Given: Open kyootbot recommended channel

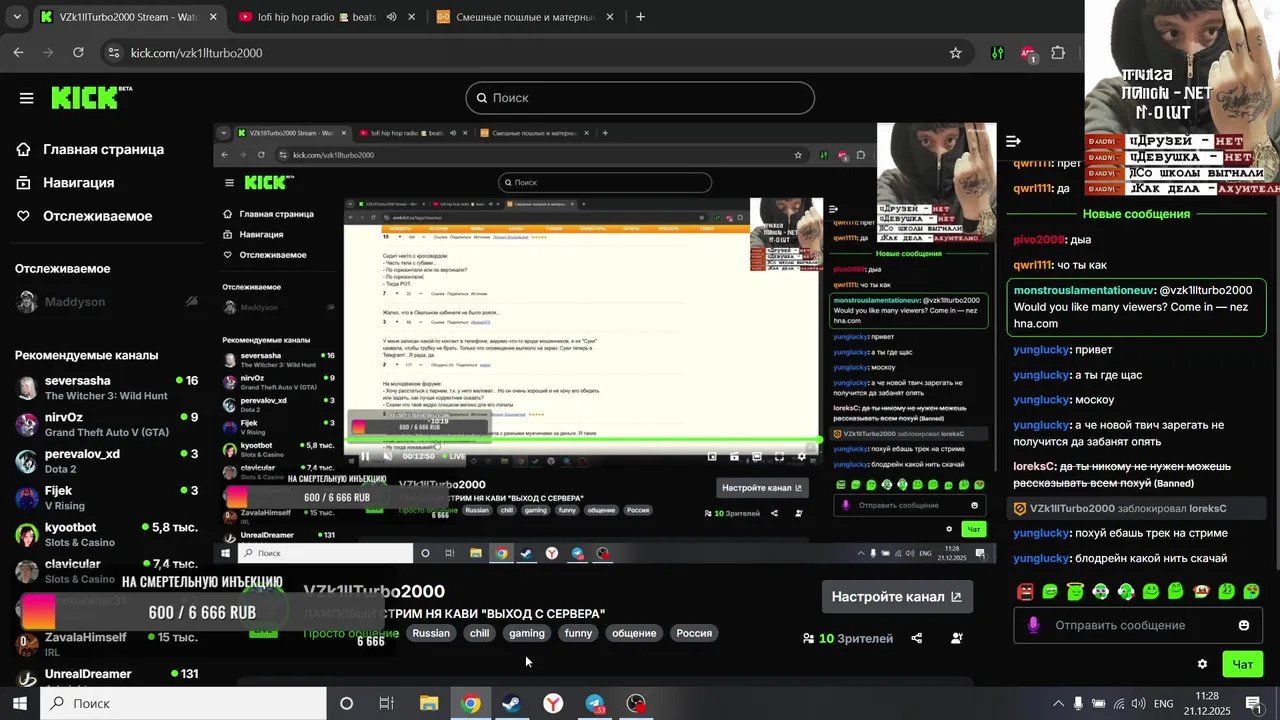Looking at the screenshot, I should pos(105,534).
